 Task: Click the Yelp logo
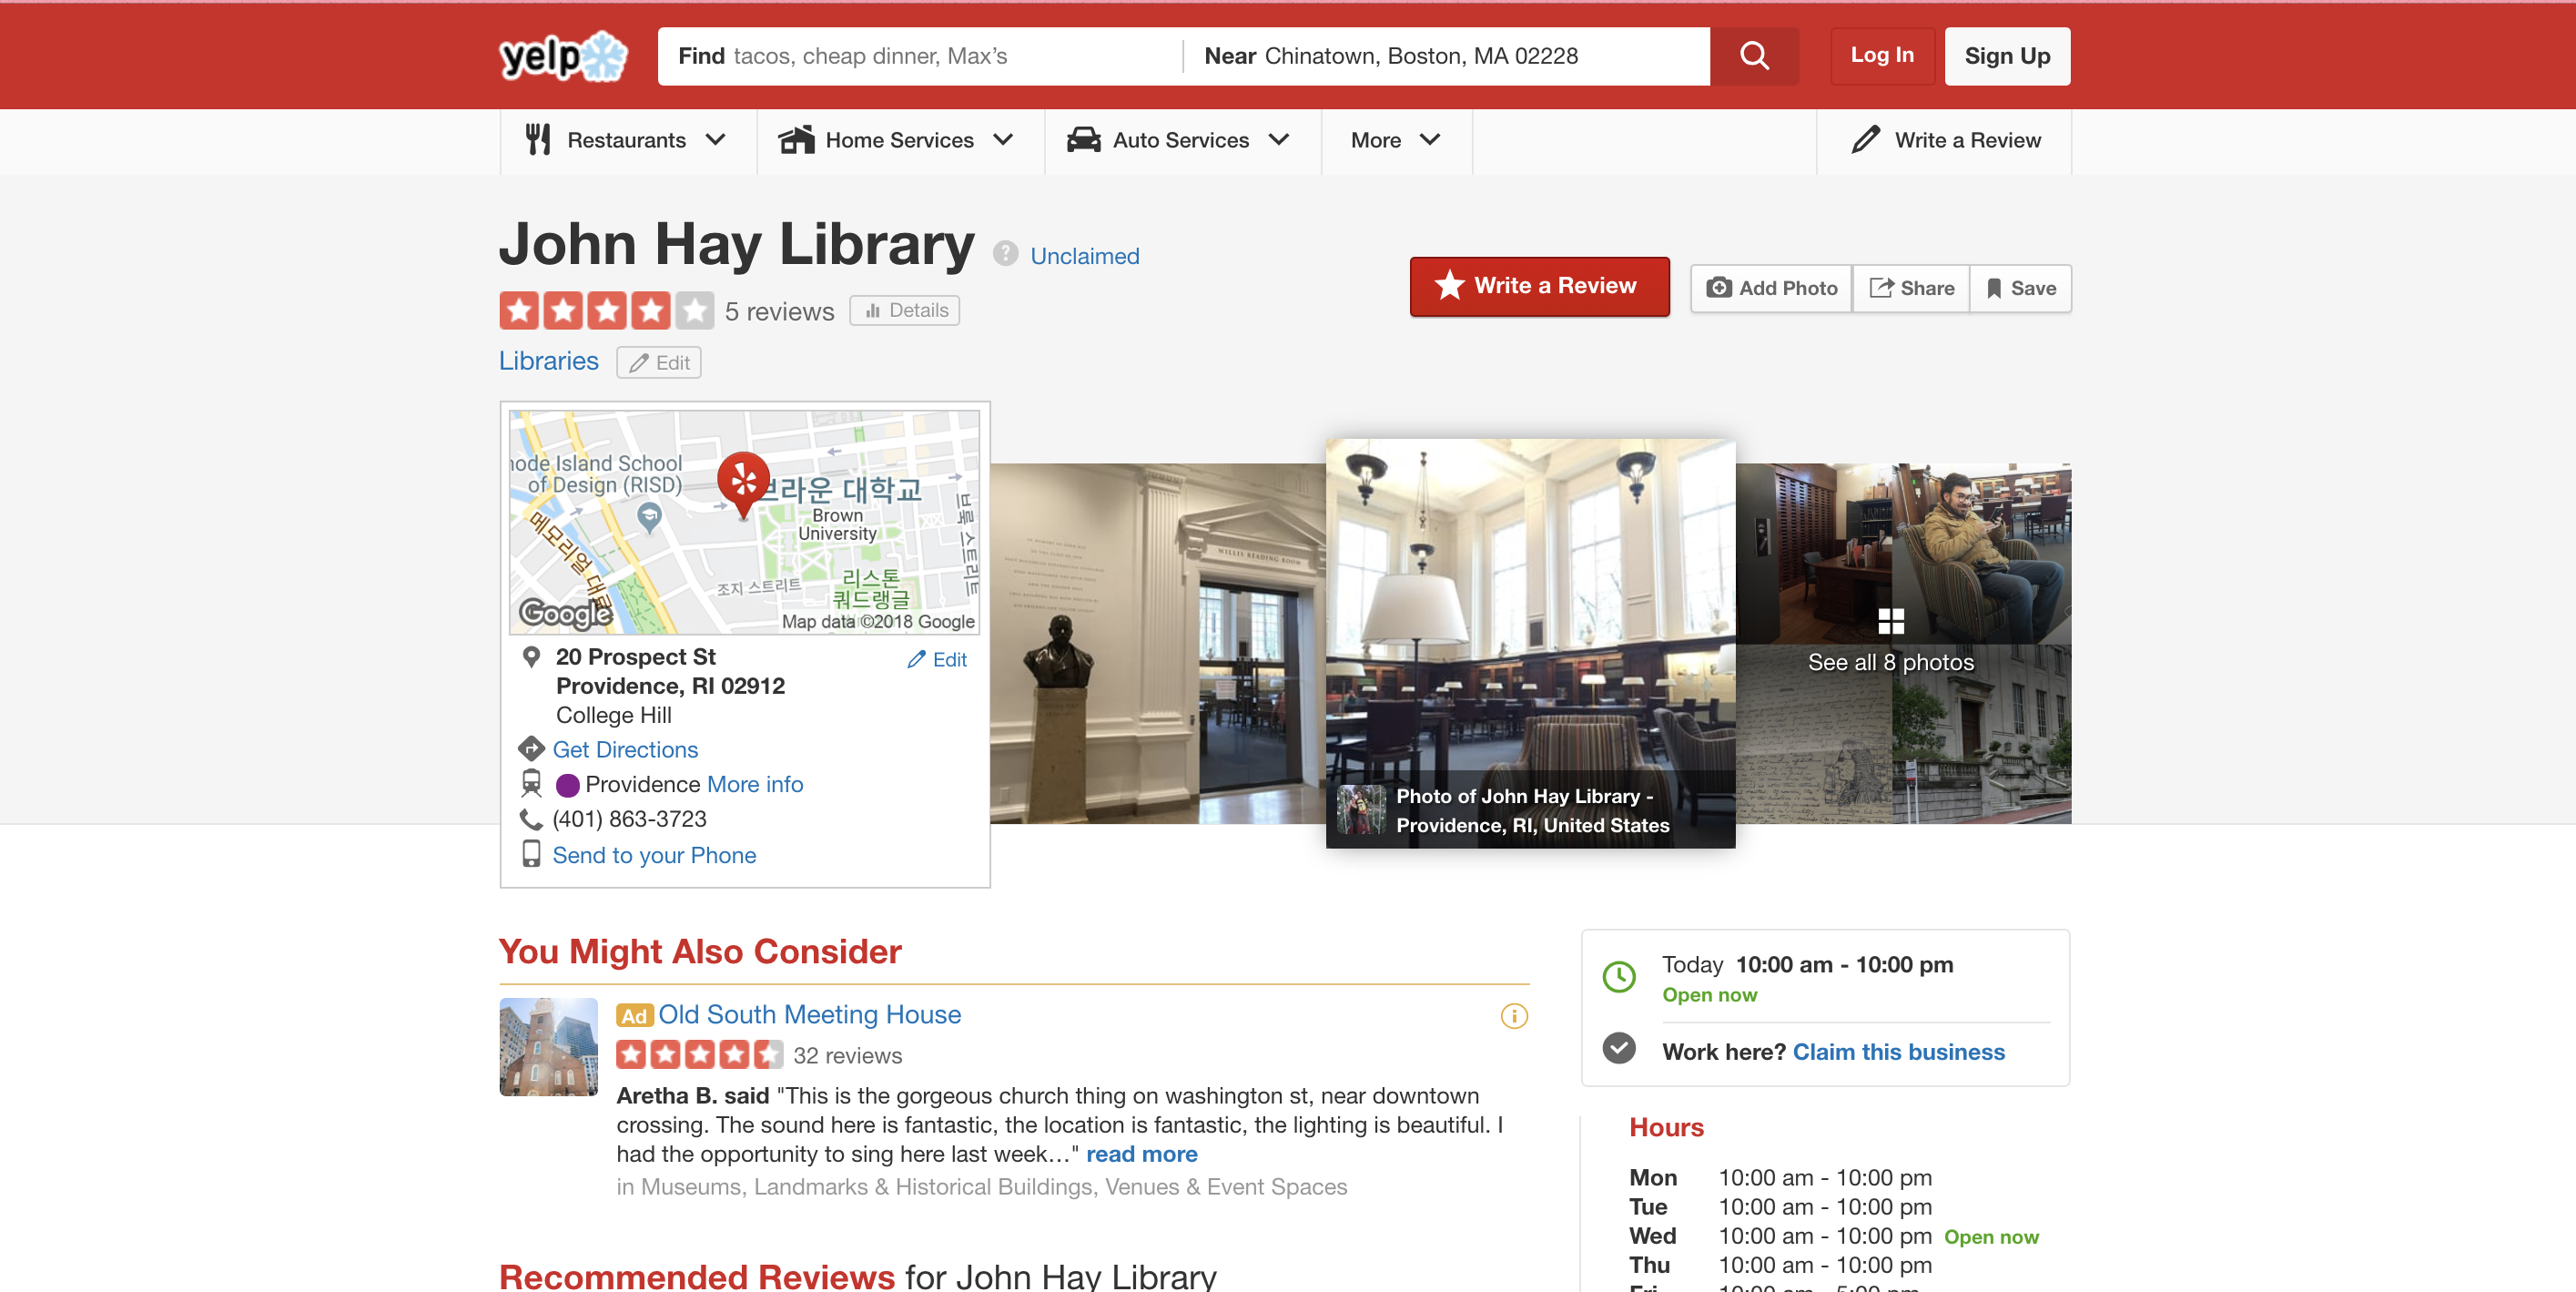pyautogui.click(x=563, y=56)
